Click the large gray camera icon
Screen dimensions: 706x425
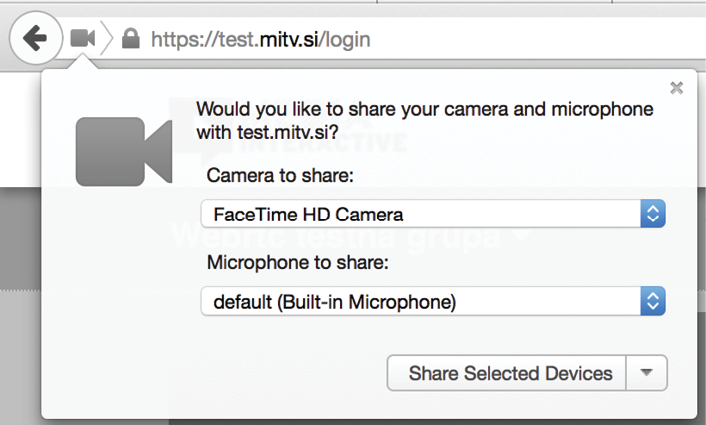(x=124, y=152)
